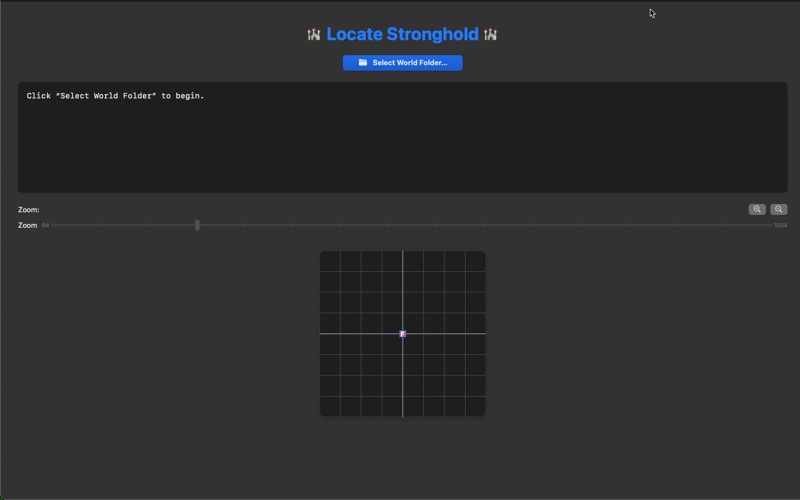Click the center marker on the map grid
Viewport: 800px width, 500px height.
(403, 334)
